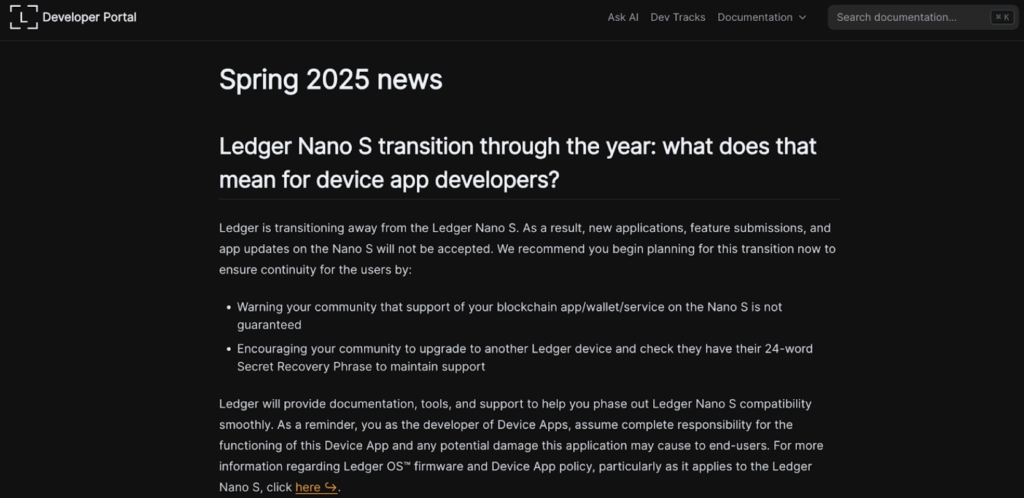Select the Ledger Nano S transition heading
This screenshot has width=1024, height=498.
click(517, 162)
